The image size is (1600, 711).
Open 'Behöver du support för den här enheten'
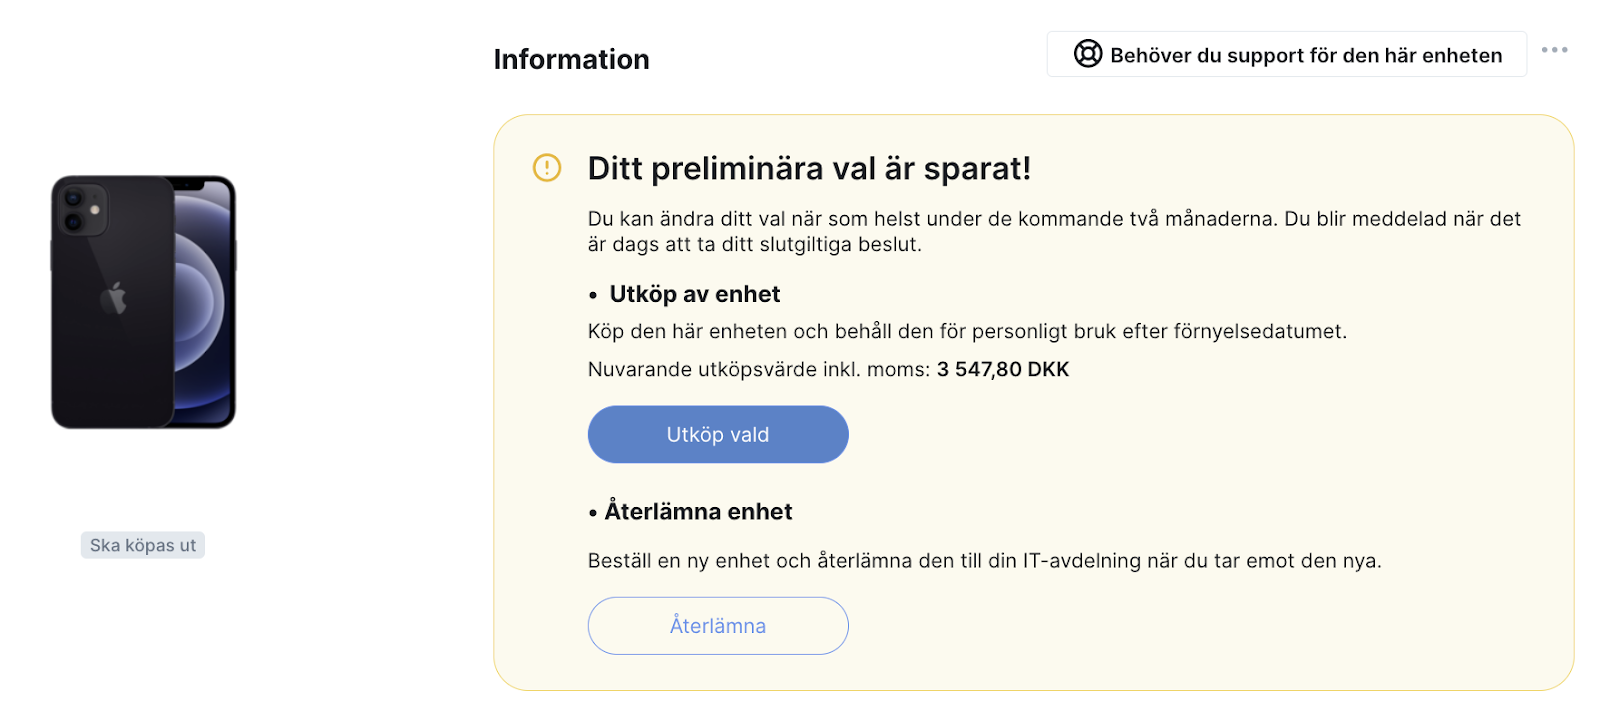click(x=1286, y=54)
